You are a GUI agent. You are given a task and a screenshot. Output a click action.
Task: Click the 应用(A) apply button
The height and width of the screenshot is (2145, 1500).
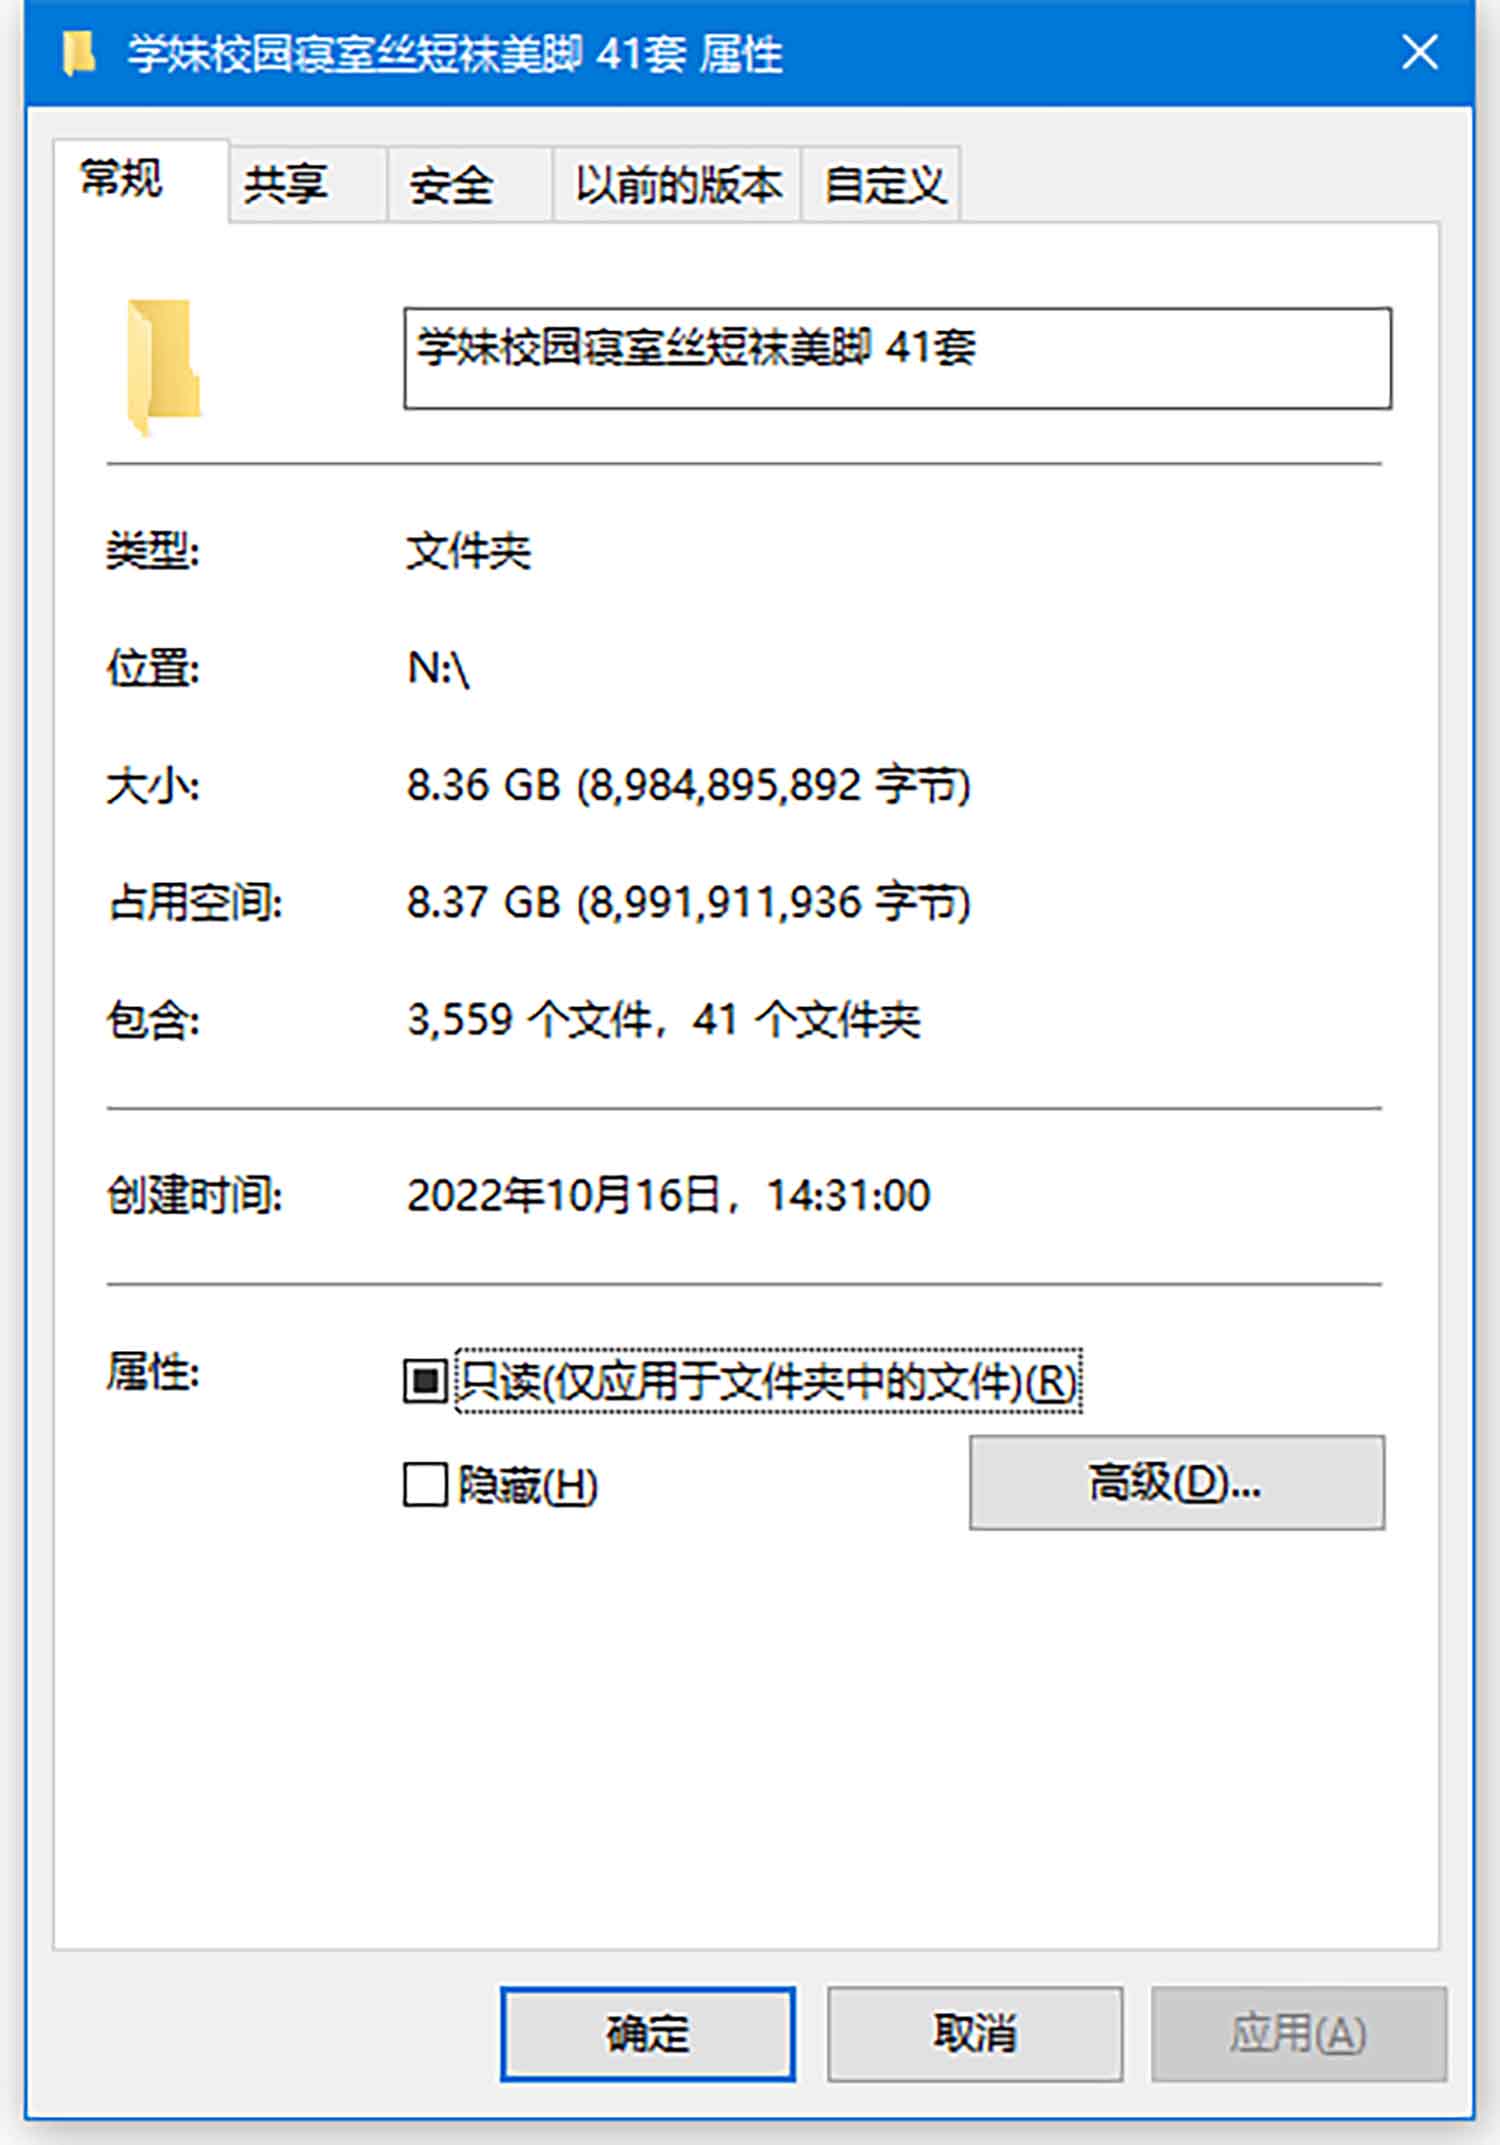tap(1298, 2034)
